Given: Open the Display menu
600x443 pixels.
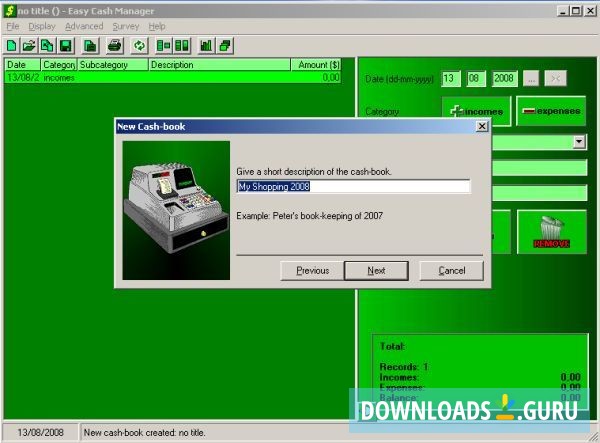Looking at the screenshot, I should [42, 26].
